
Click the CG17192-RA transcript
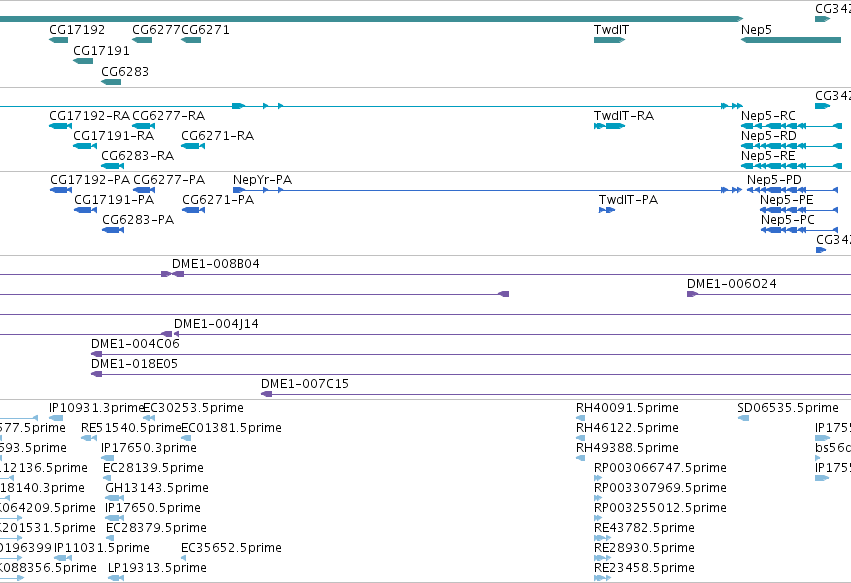click(60, 126)
